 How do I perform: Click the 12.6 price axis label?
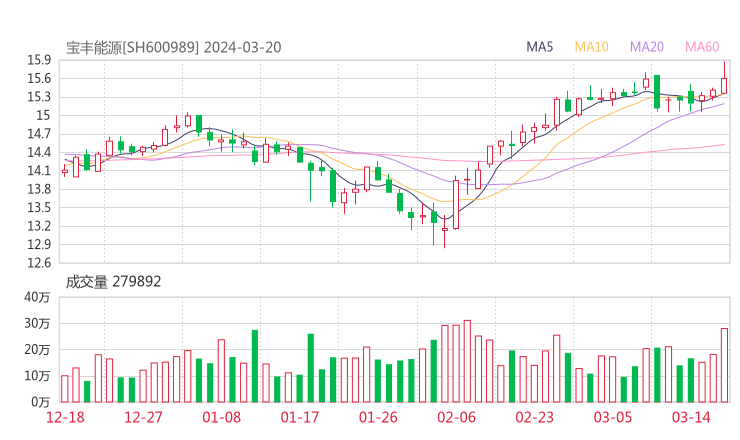[x=39, y=263]
